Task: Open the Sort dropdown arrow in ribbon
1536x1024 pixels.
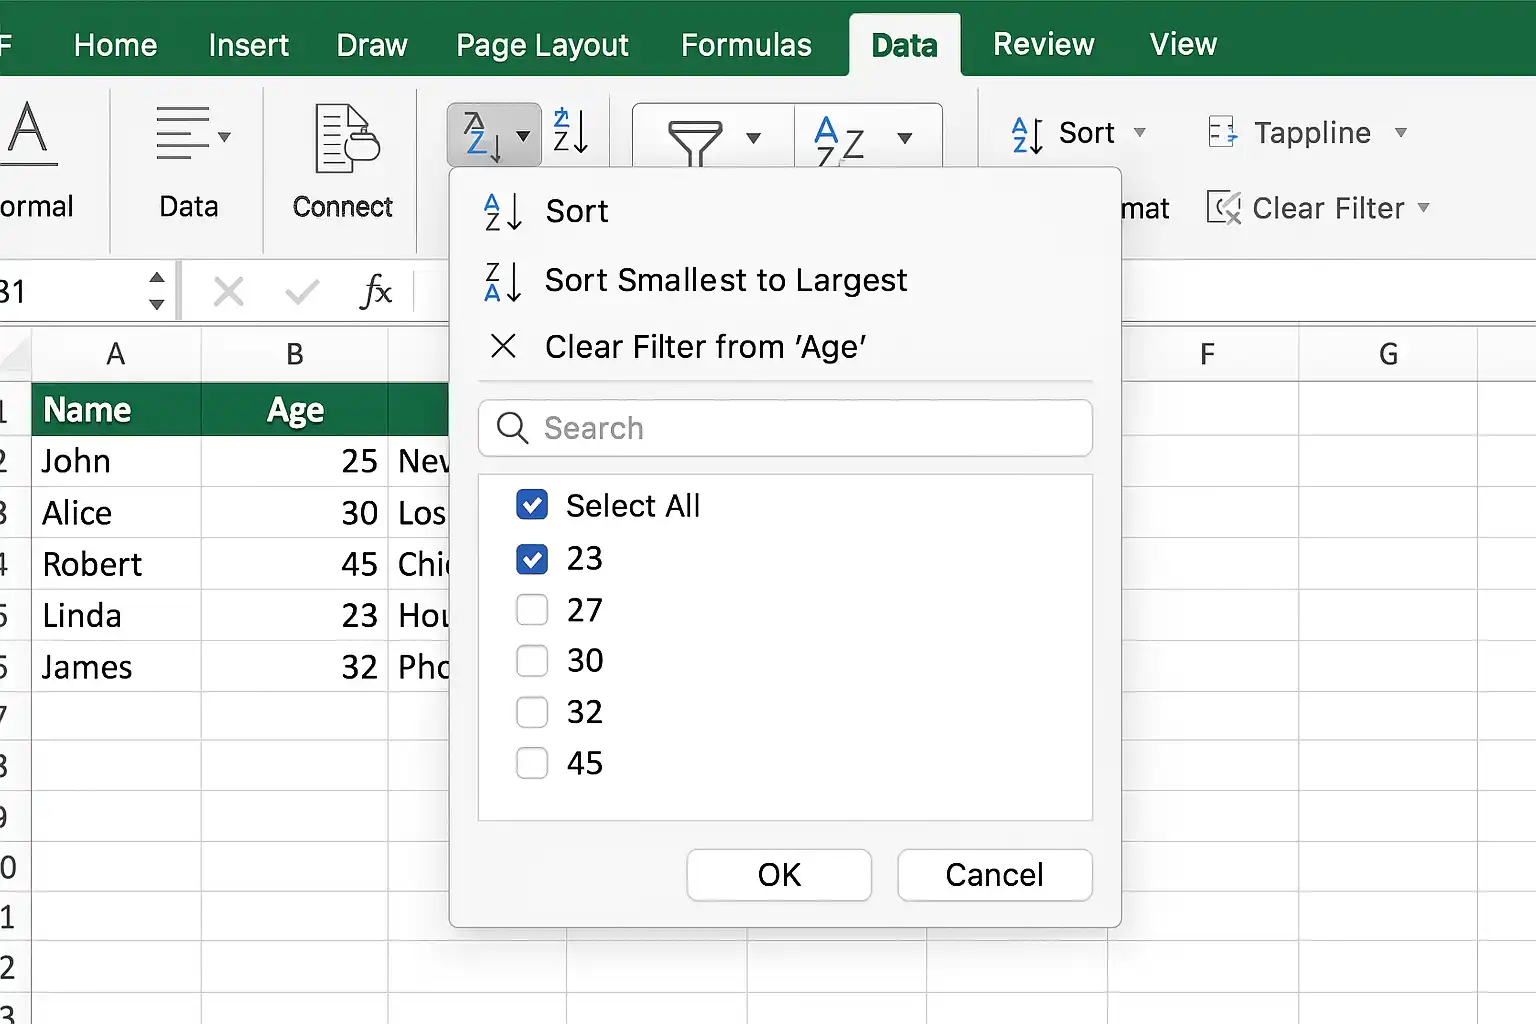Action: pos(1139,132)
